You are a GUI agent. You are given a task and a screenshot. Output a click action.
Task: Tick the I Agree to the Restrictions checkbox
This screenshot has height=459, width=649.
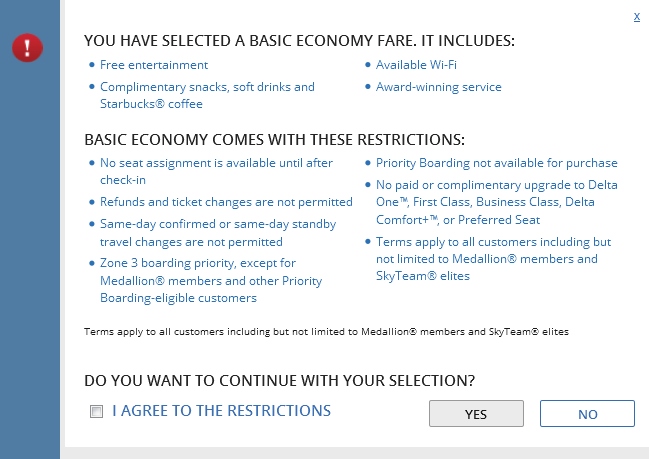pyautogui.click(x=96, y=411)
